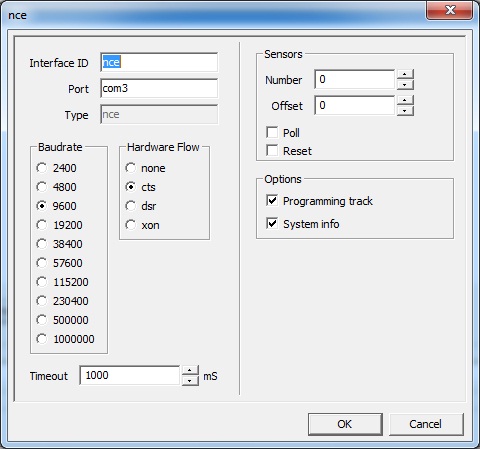Decrease the Sensors Number spinner down arrow
The width and height of the screenshot is (480, 449).
[x=405, y=85]
